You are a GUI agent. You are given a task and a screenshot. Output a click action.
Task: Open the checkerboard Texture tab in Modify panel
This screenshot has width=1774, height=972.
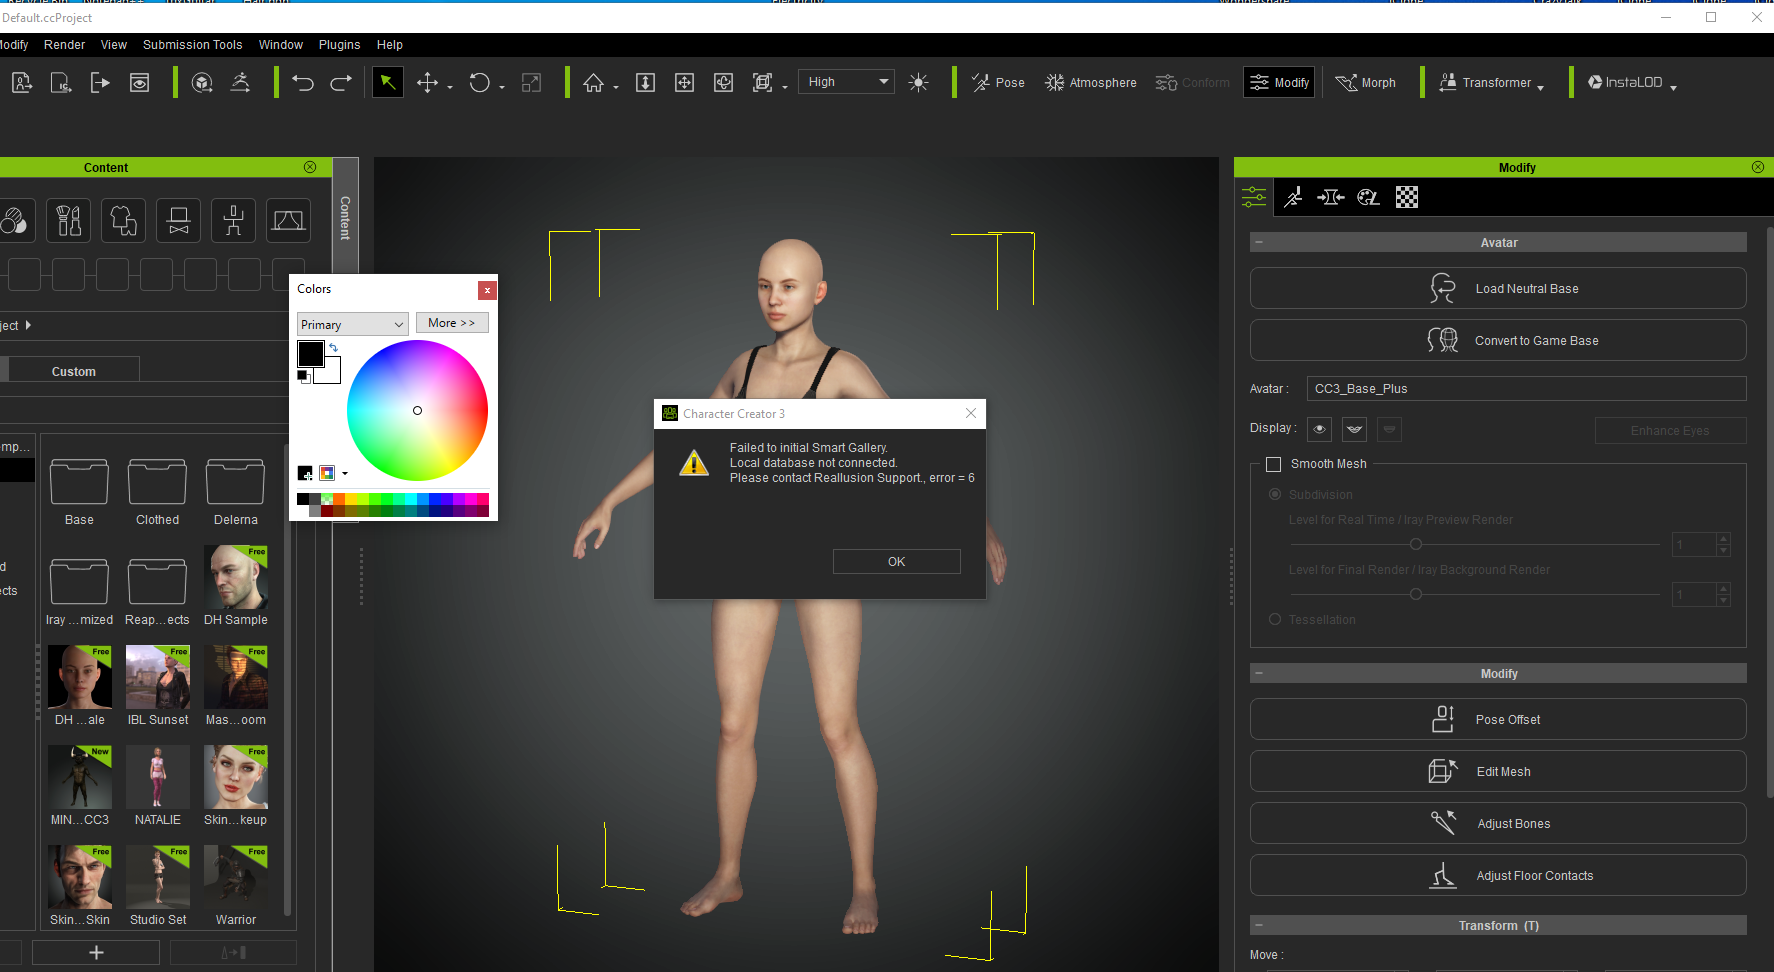[1407, 197]
